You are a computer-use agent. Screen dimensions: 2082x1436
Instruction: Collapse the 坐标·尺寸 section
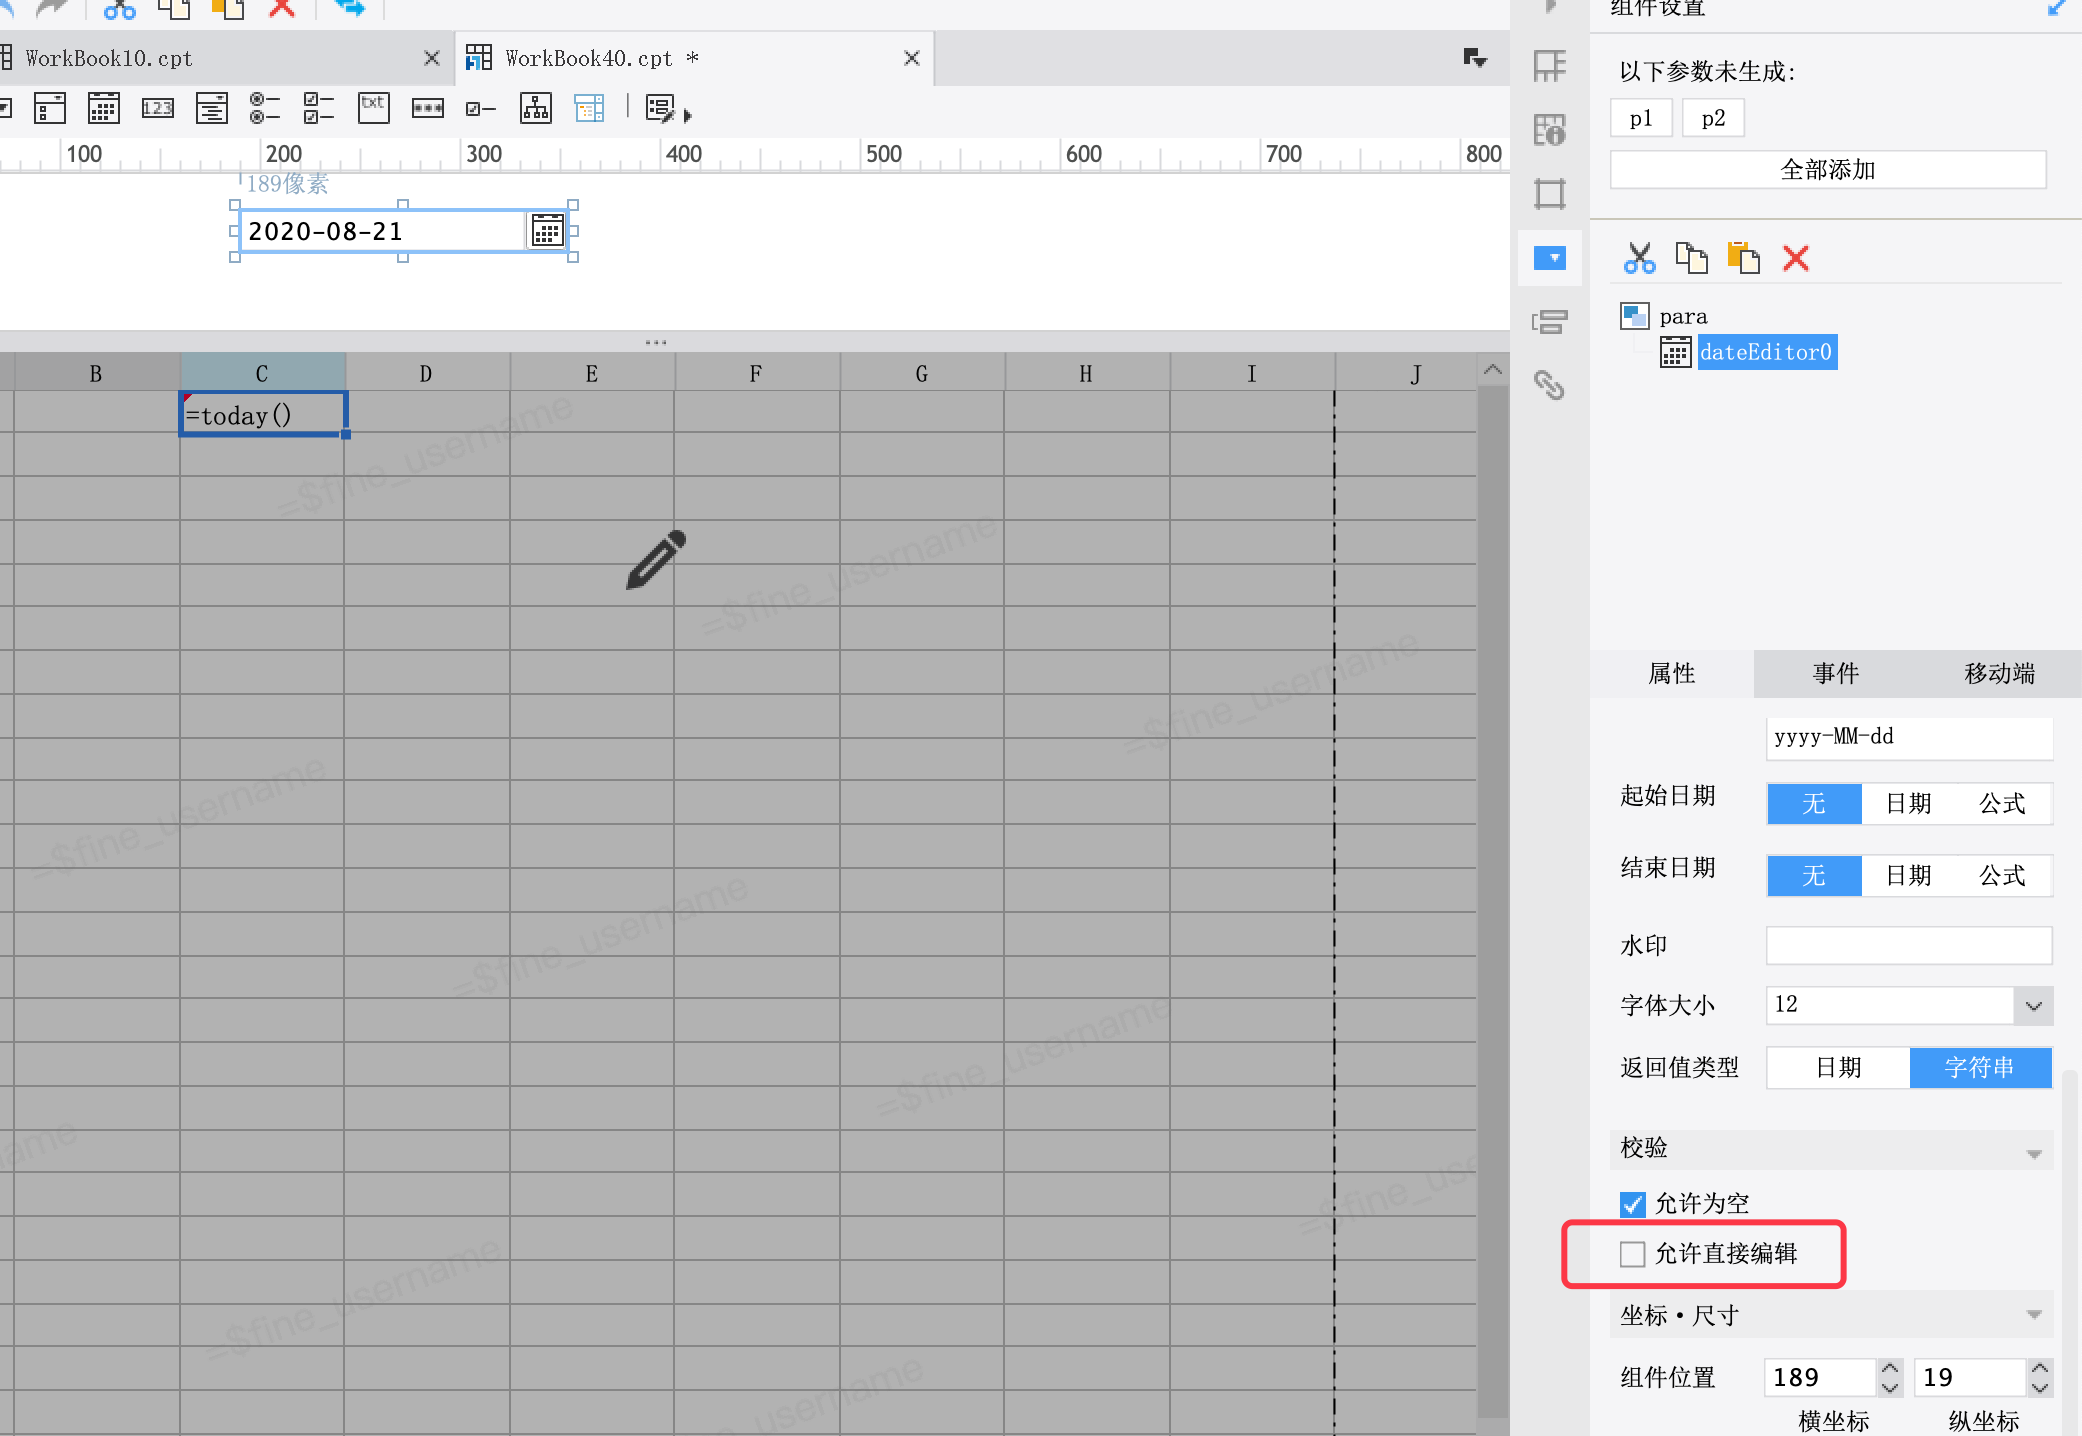(2033, 1315)
